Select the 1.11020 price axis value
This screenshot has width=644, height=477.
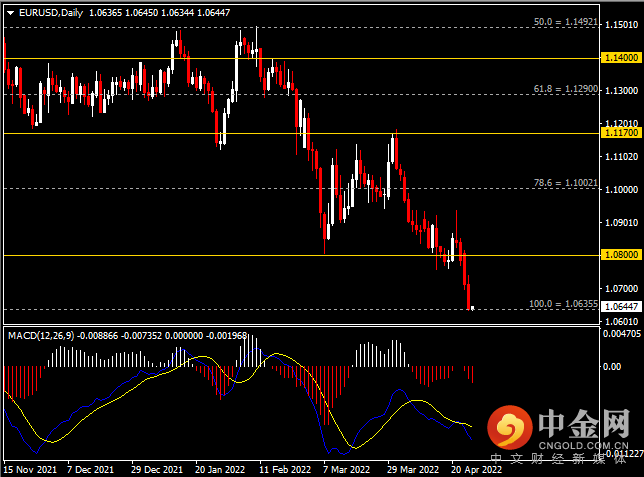click(621, 157)
